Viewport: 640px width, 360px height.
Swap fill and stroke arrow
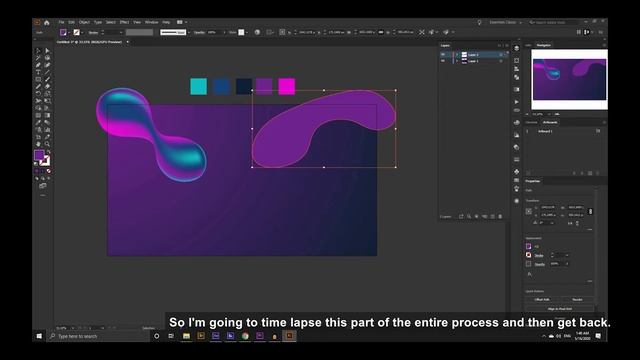coord(49,152)
